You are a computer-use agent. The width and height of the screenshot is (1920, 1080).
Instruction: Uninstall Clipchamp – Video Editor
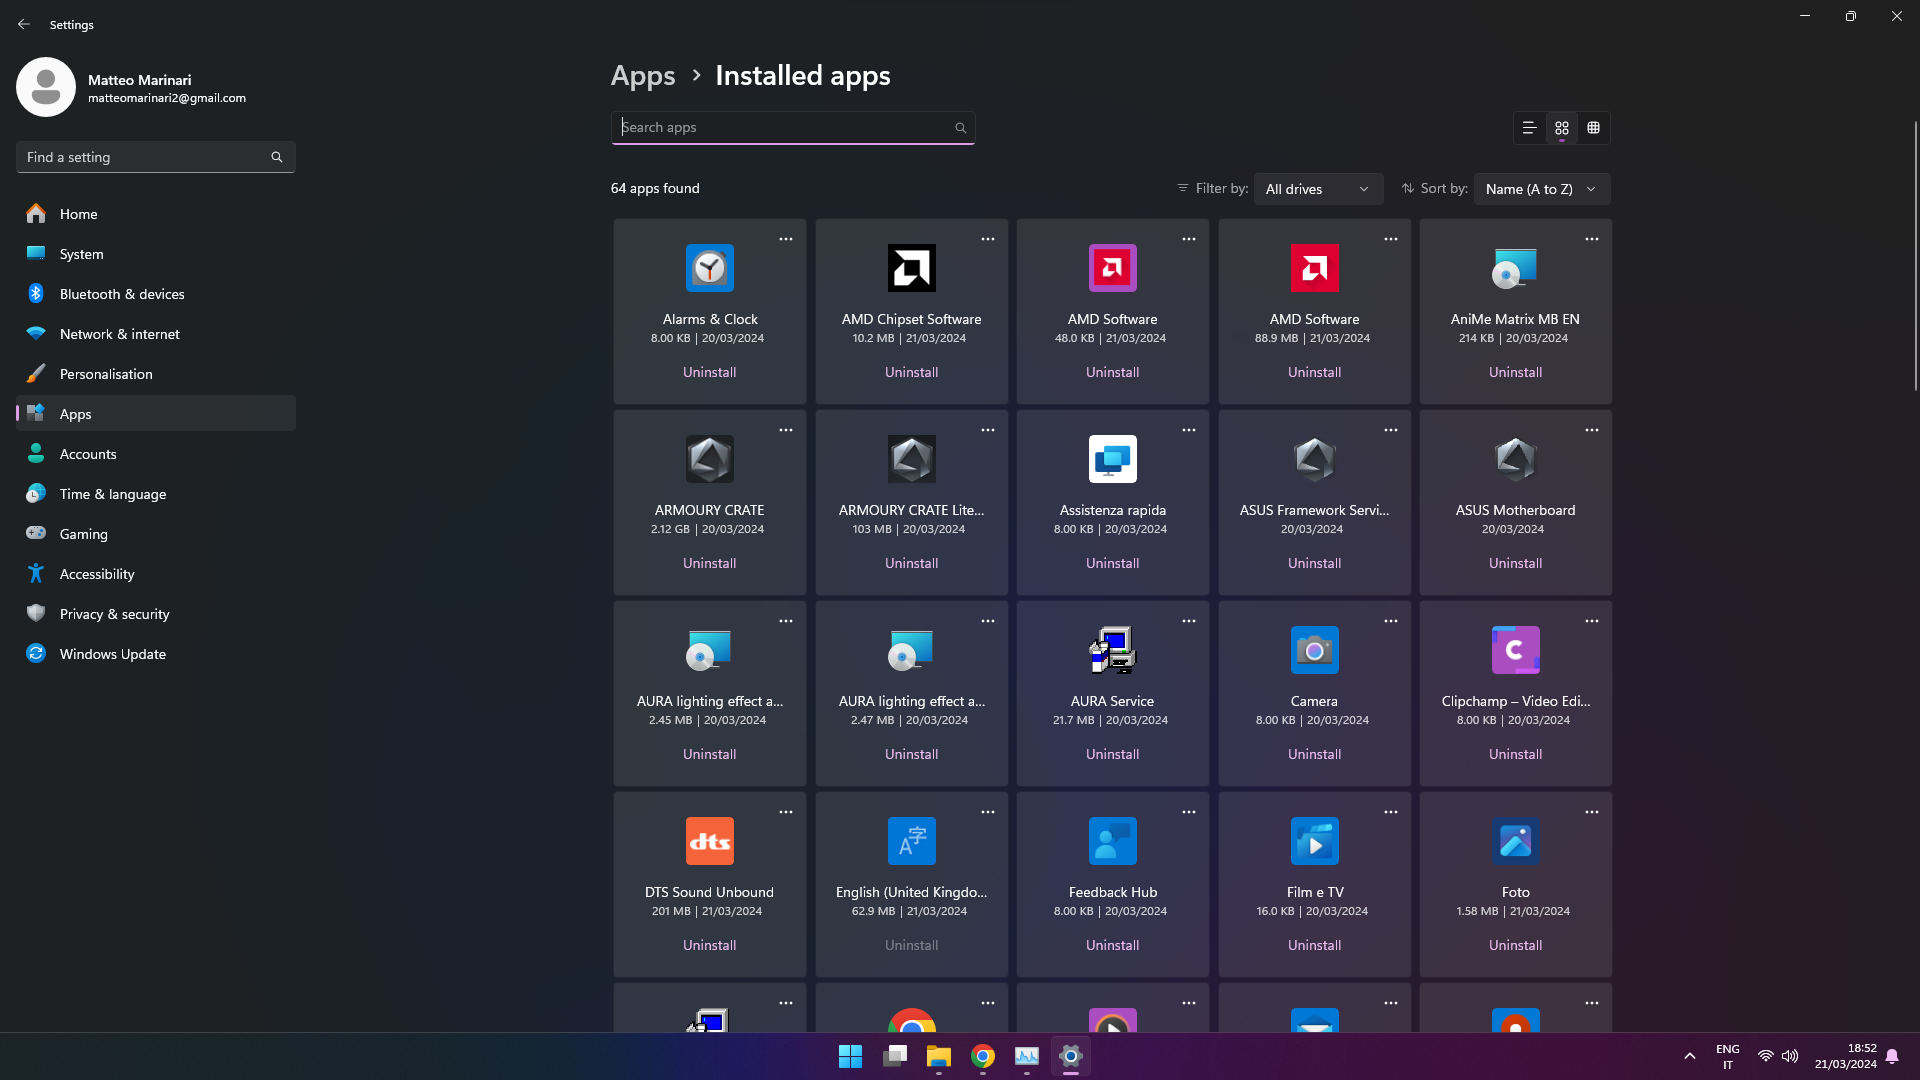tap(1515, 754)
